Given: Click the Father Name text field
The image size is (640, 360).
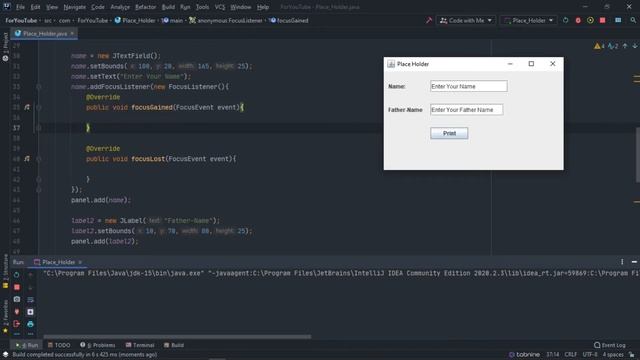Looking at the screenshot, I should click(x=467, y=110).
